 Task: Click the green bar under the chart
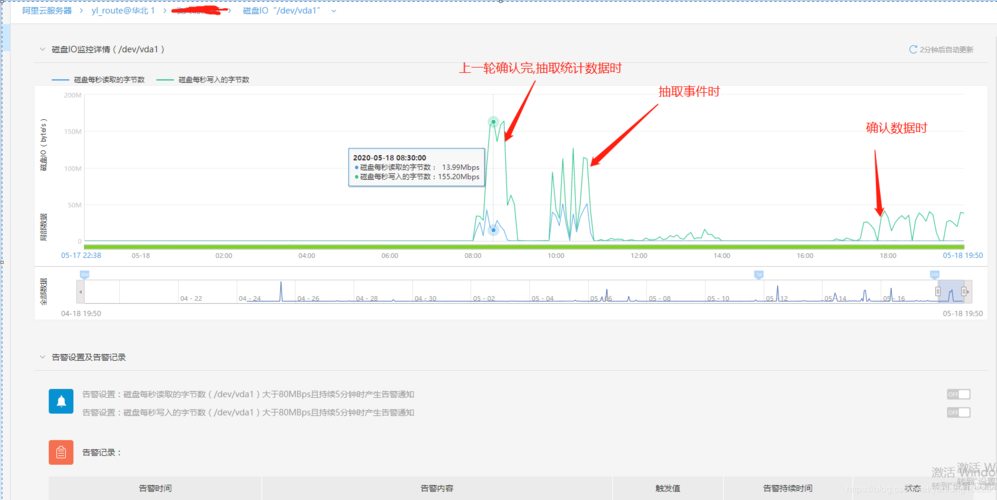pyautogui.click(x=524, y=247)
